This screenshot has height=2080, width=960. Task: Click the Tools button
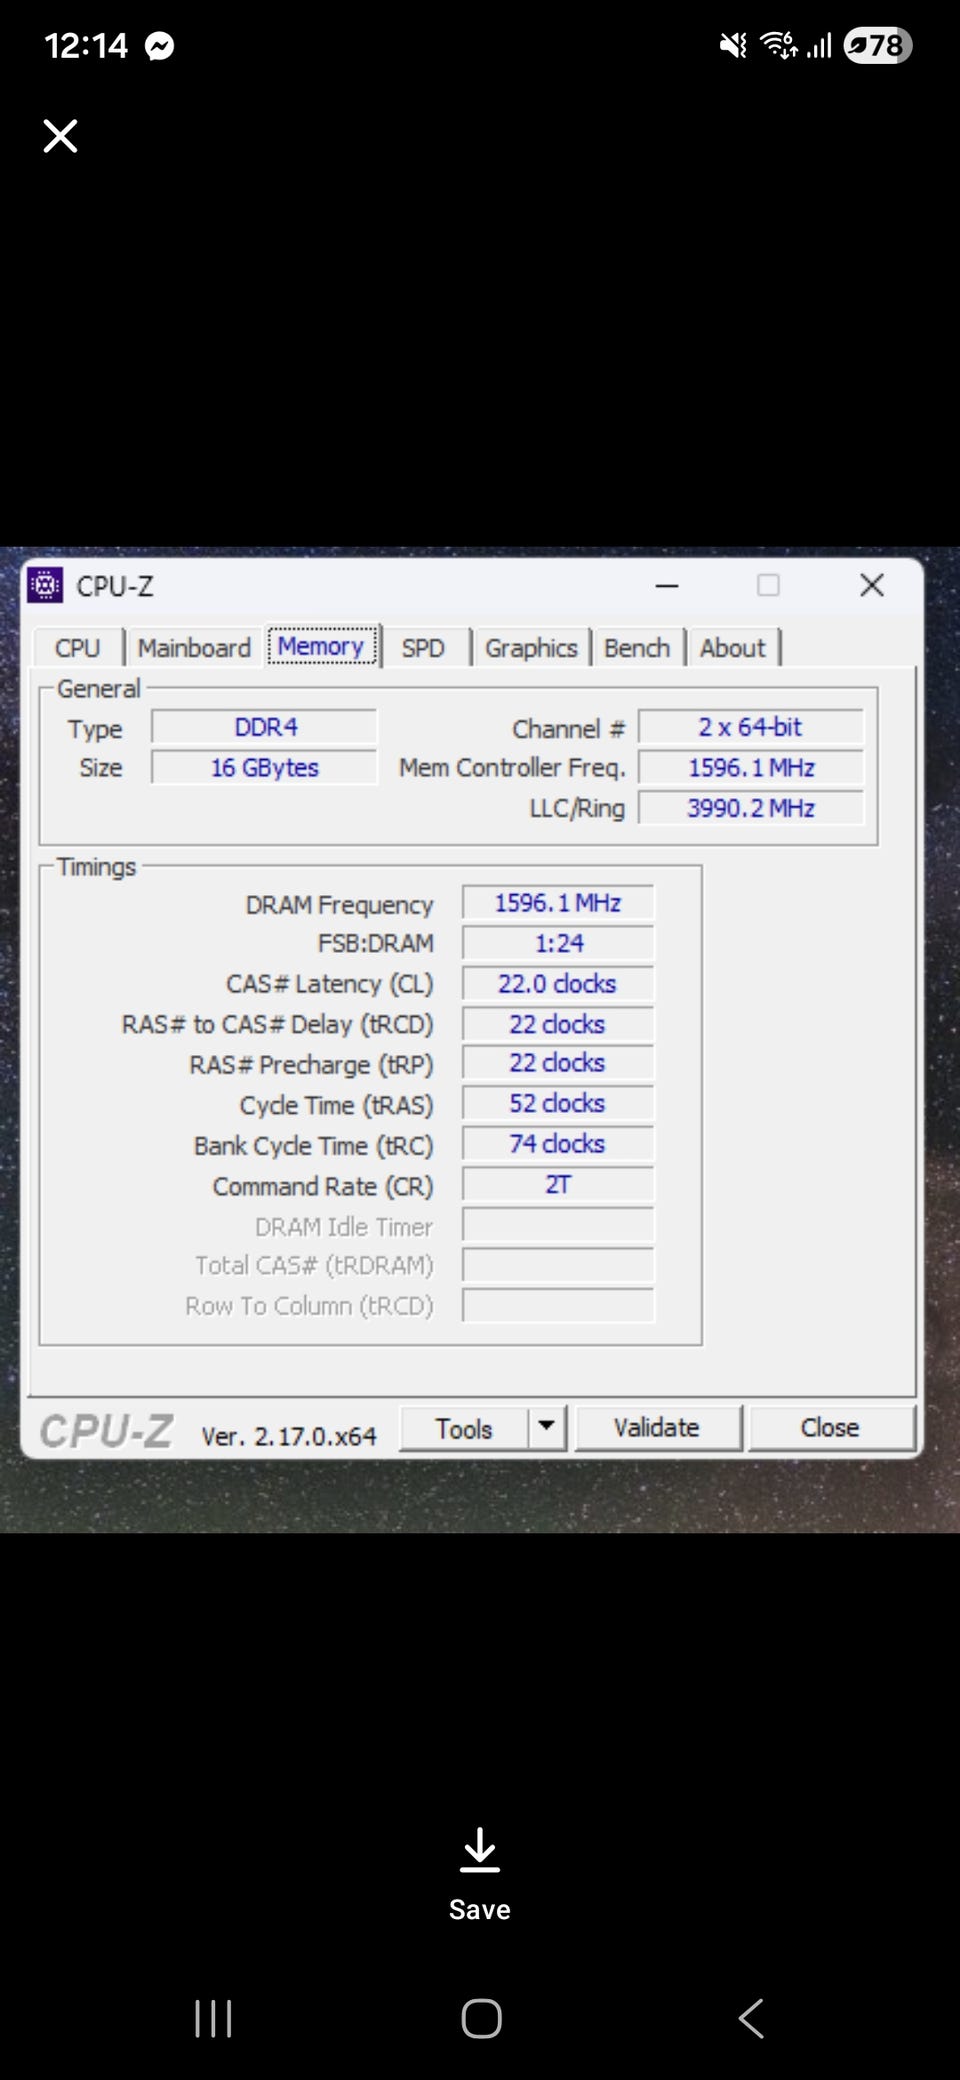464,1428
